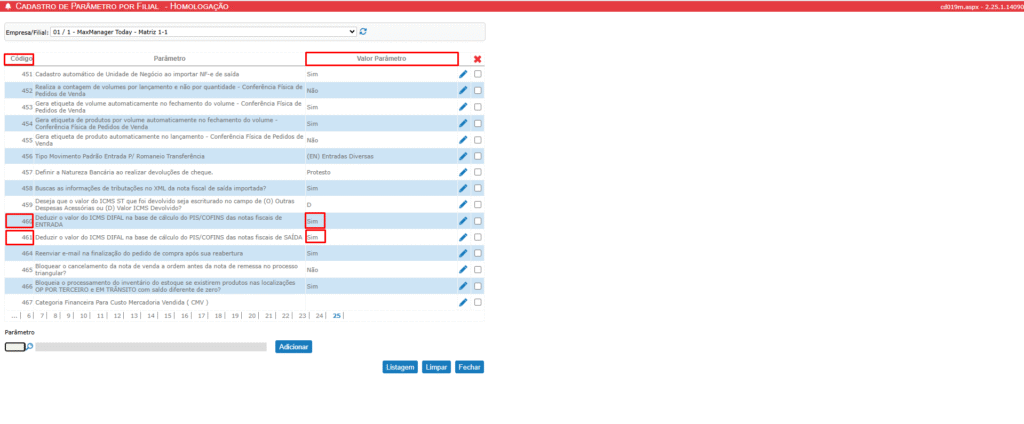Open edit for parameter 467 Categoria Financeira

463,302
